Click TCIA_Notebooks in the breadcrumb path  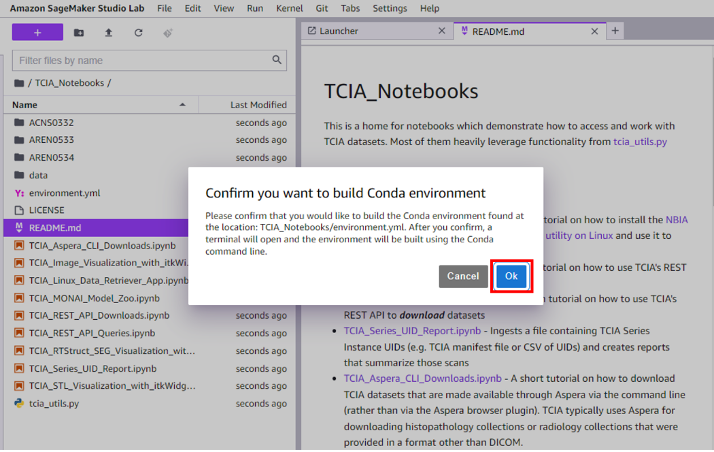tap(69, 83)
